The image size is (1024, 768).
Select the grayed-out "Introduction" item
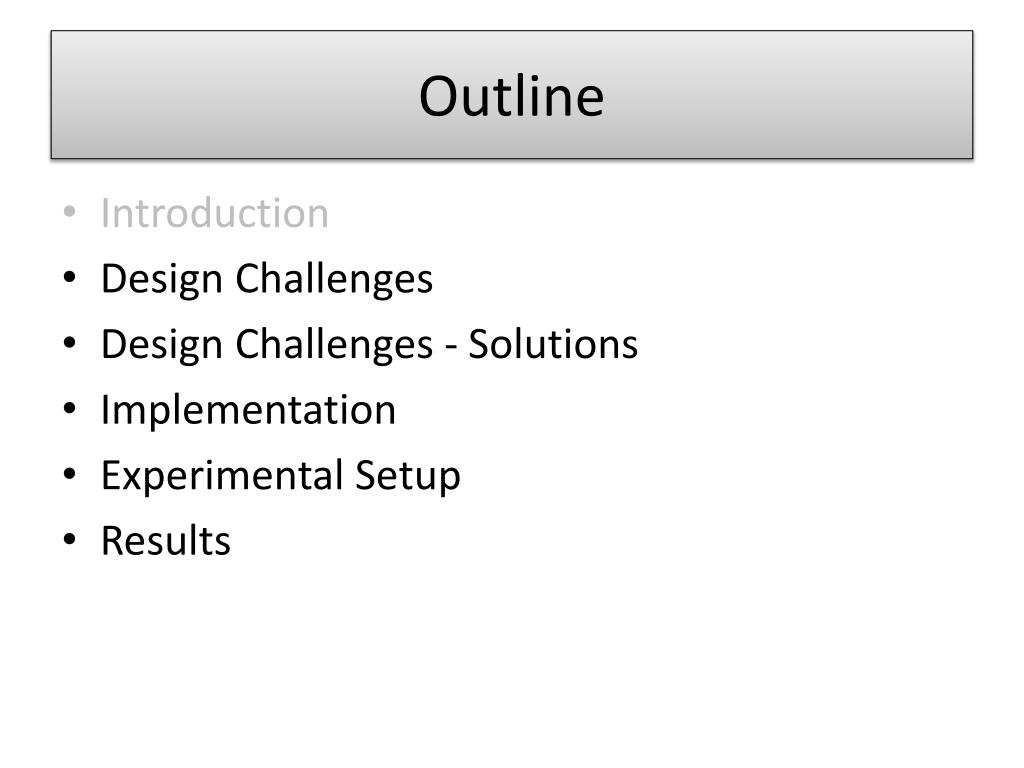tap(214, 213)
